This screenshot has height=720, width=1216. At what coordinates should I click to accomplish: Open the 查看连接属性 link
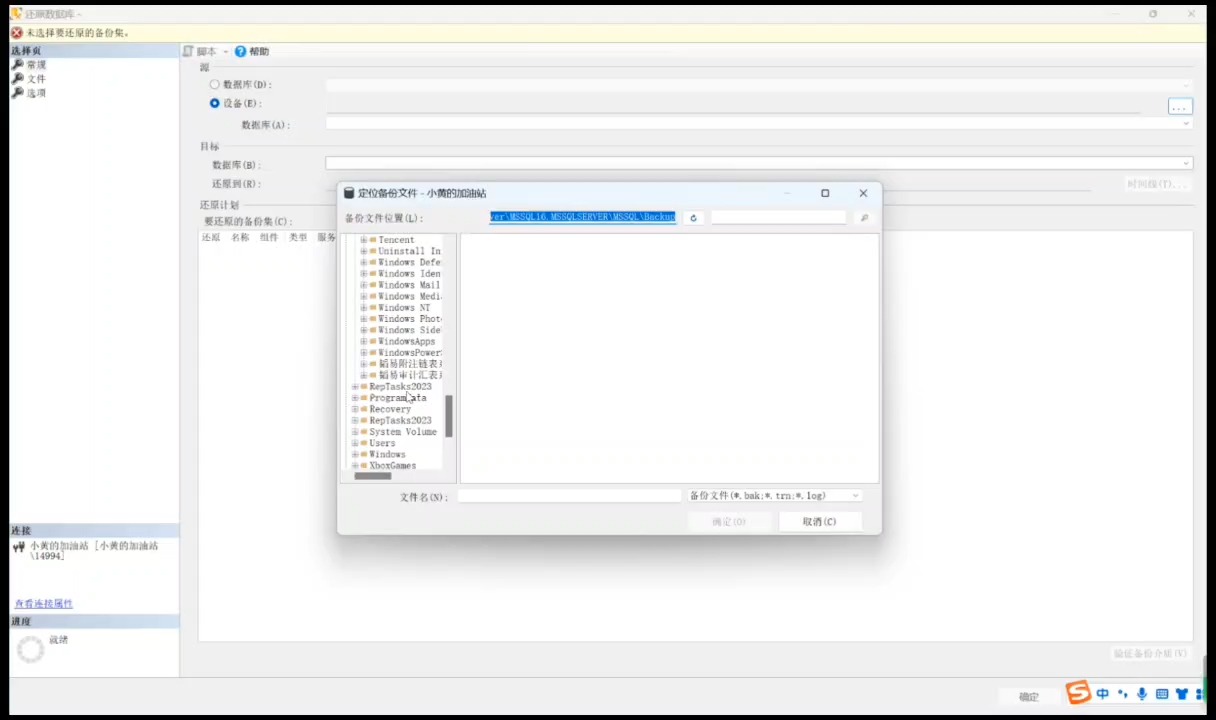tap(43, 604)
